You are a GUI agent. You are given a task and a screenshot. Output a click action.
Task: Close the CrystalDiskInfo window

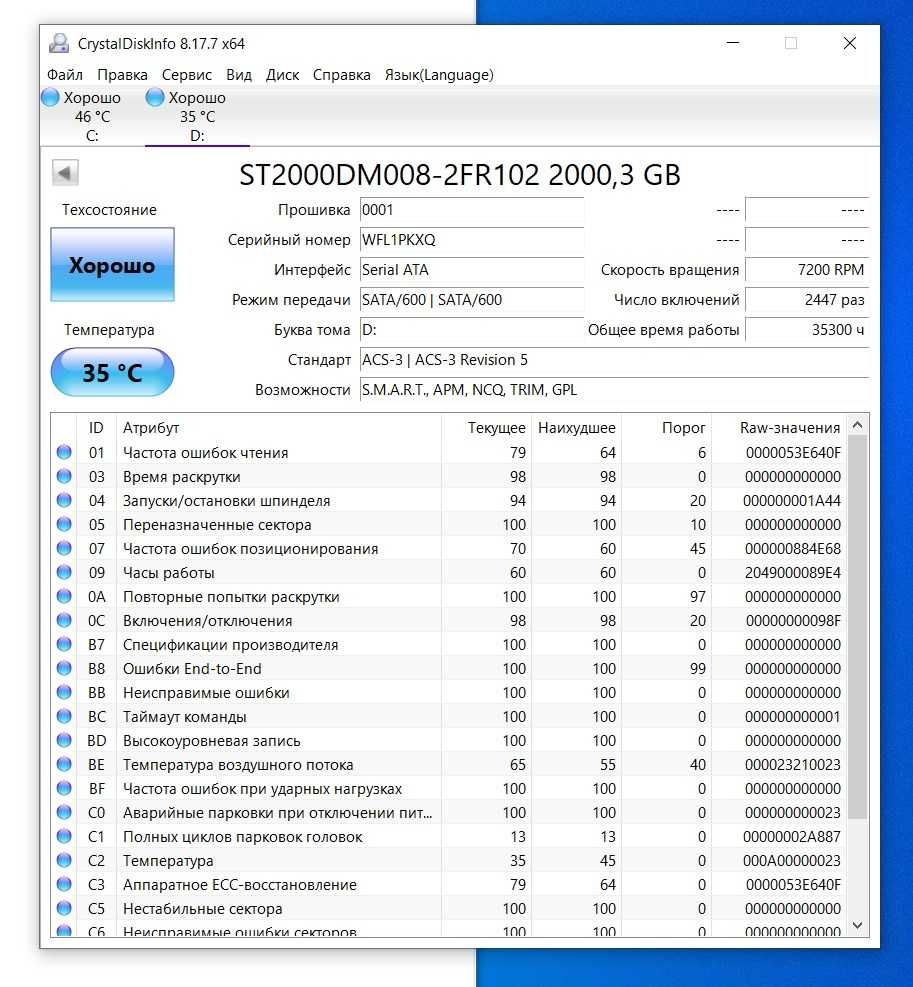coord(849,43)
